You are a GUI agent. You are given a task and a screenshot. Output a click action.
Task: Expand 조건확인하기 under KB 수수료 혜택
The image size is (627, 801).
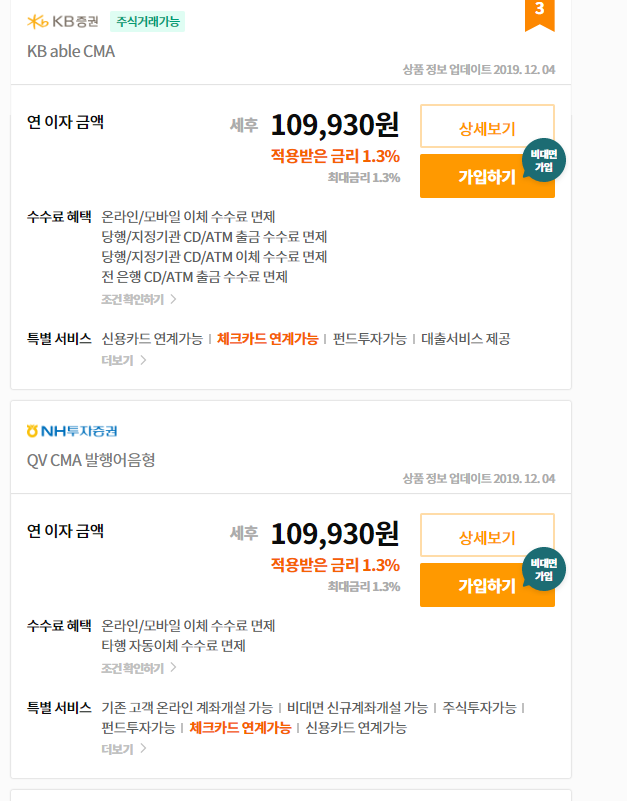click(x=138, y=299)
